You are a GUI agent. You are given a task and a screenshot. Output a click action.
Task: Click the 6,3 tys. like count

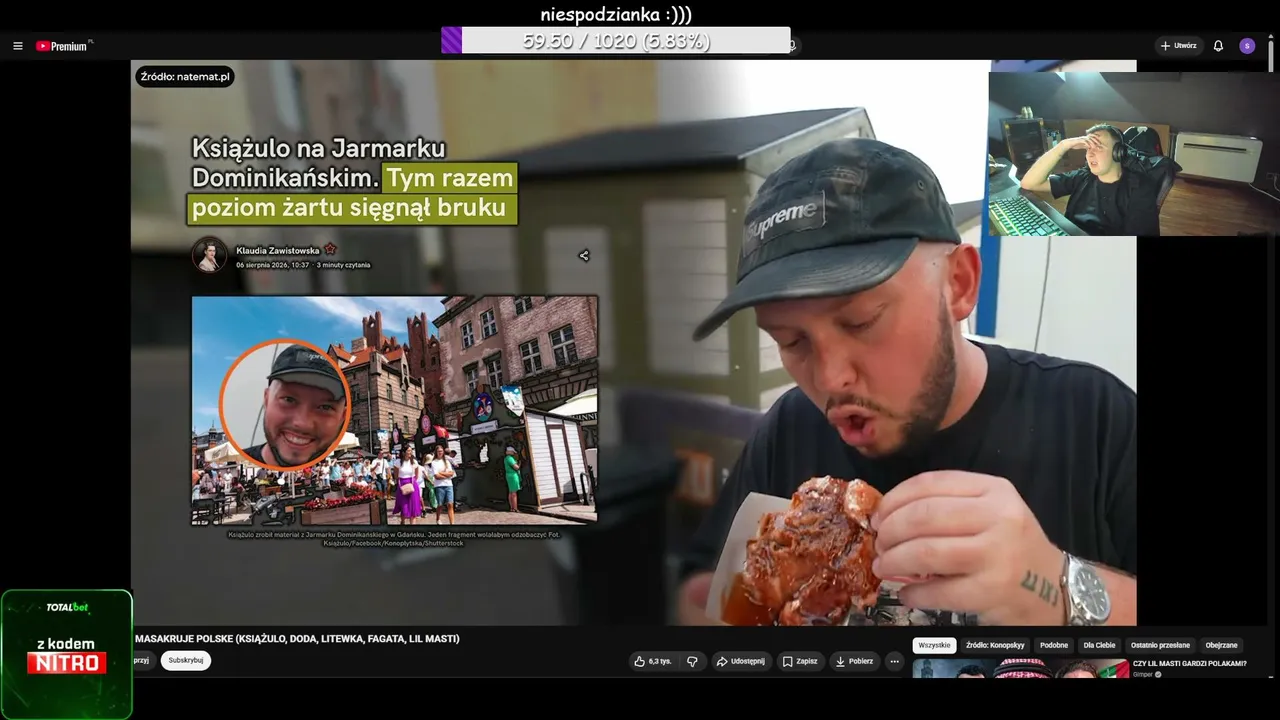pyautogui.click(x=660, y=661)
